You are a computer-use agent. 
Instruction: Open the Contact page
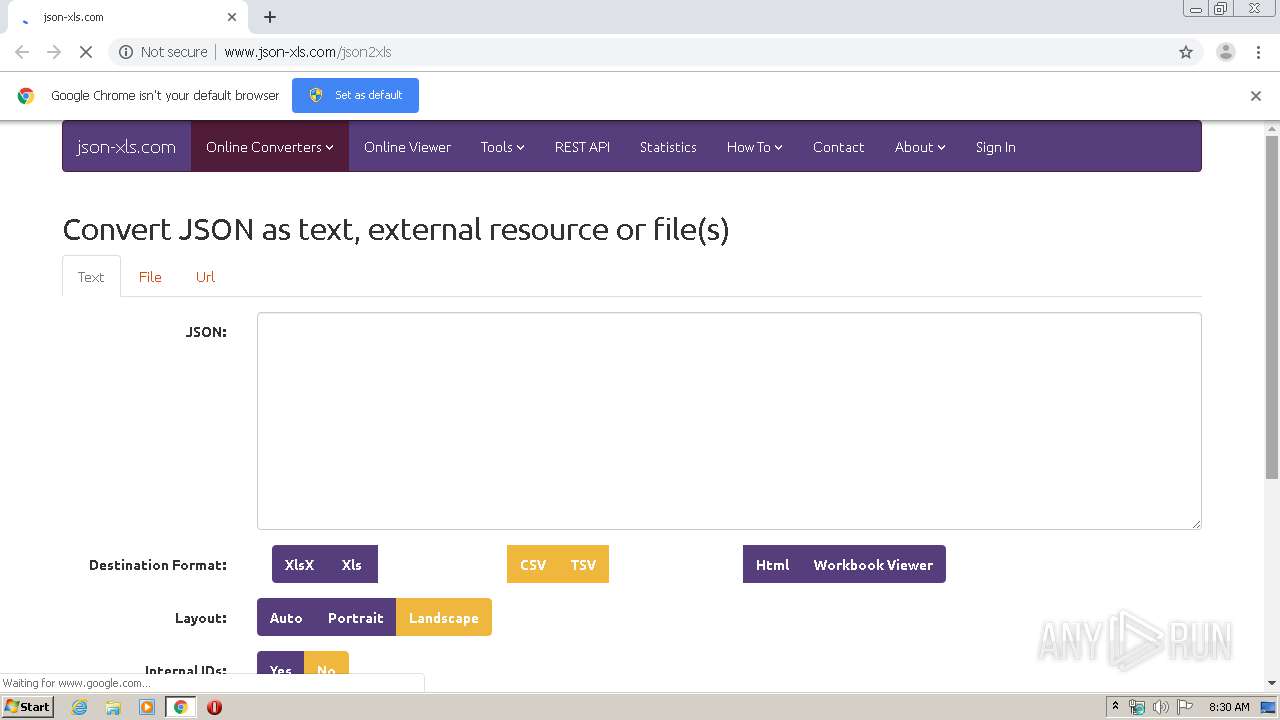coord(838,147)
